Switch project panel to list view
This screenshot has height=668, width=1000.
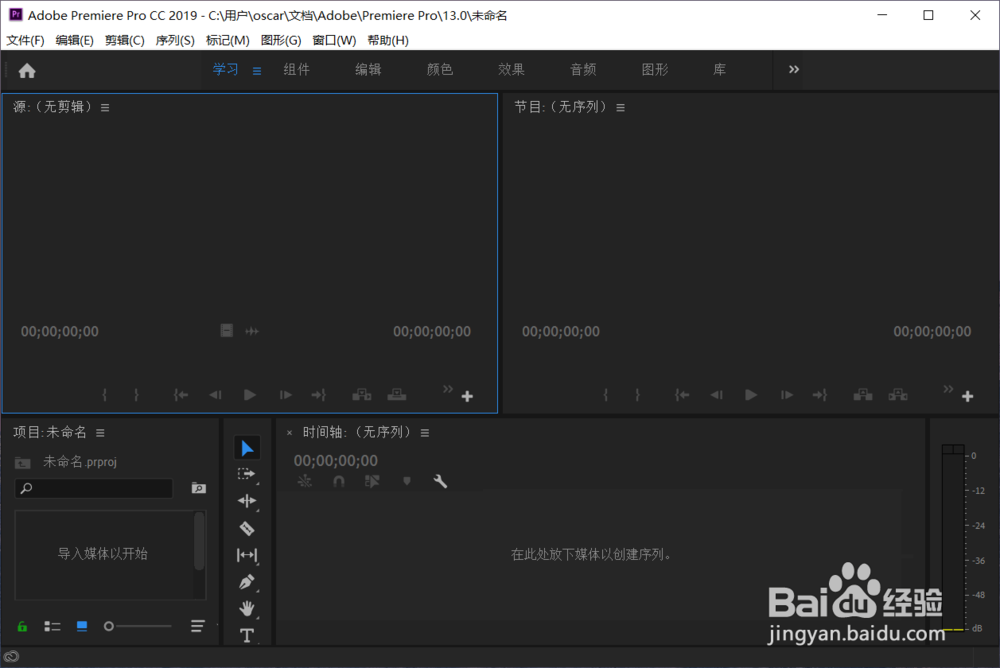(x=52, y=626)
